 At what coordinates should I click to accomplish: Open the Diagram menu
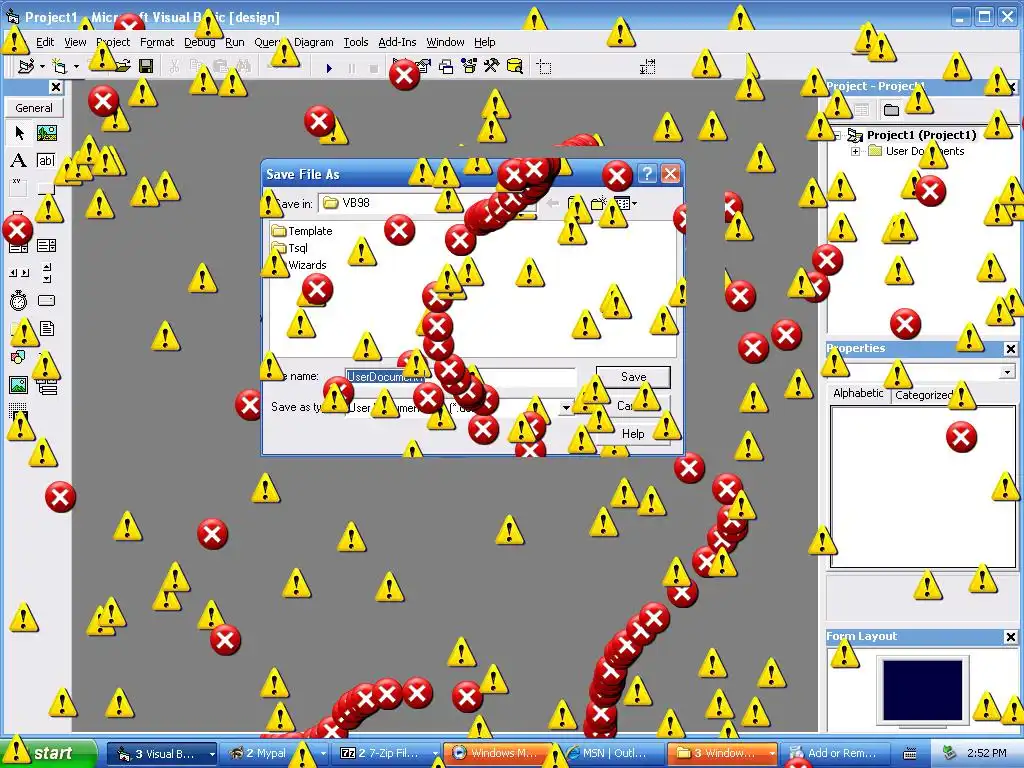pyautogui.click(x=313, y=42)
